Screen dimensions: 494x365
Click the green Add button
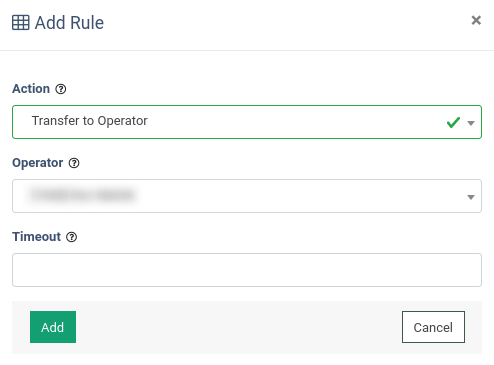coord(53,327)
